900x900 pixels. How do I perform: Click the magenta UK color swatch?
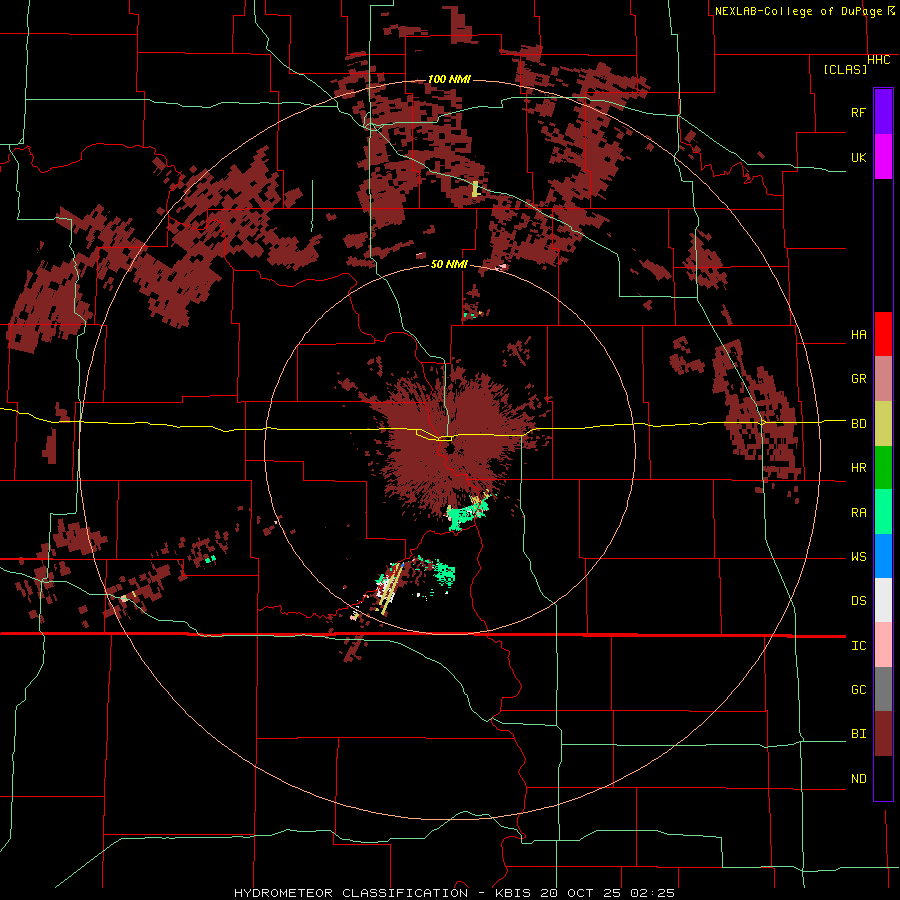[883, 157]
